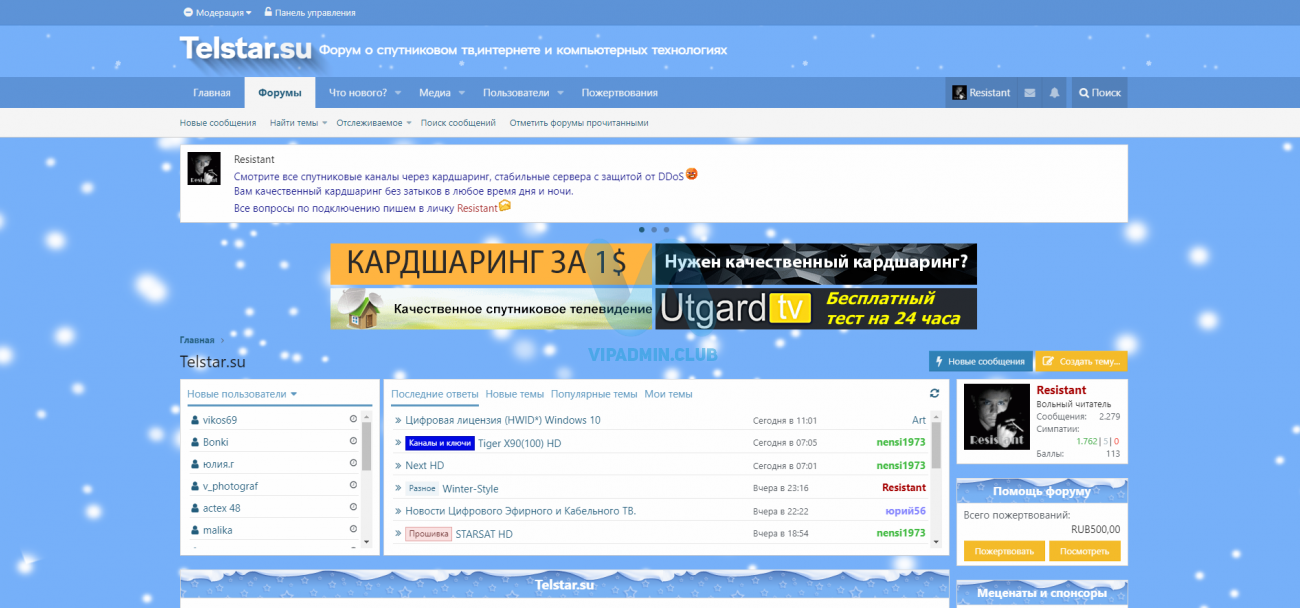Open nensi1973 author link on Next HD row
Screen dimensions: 1300x608
[901, 466]
